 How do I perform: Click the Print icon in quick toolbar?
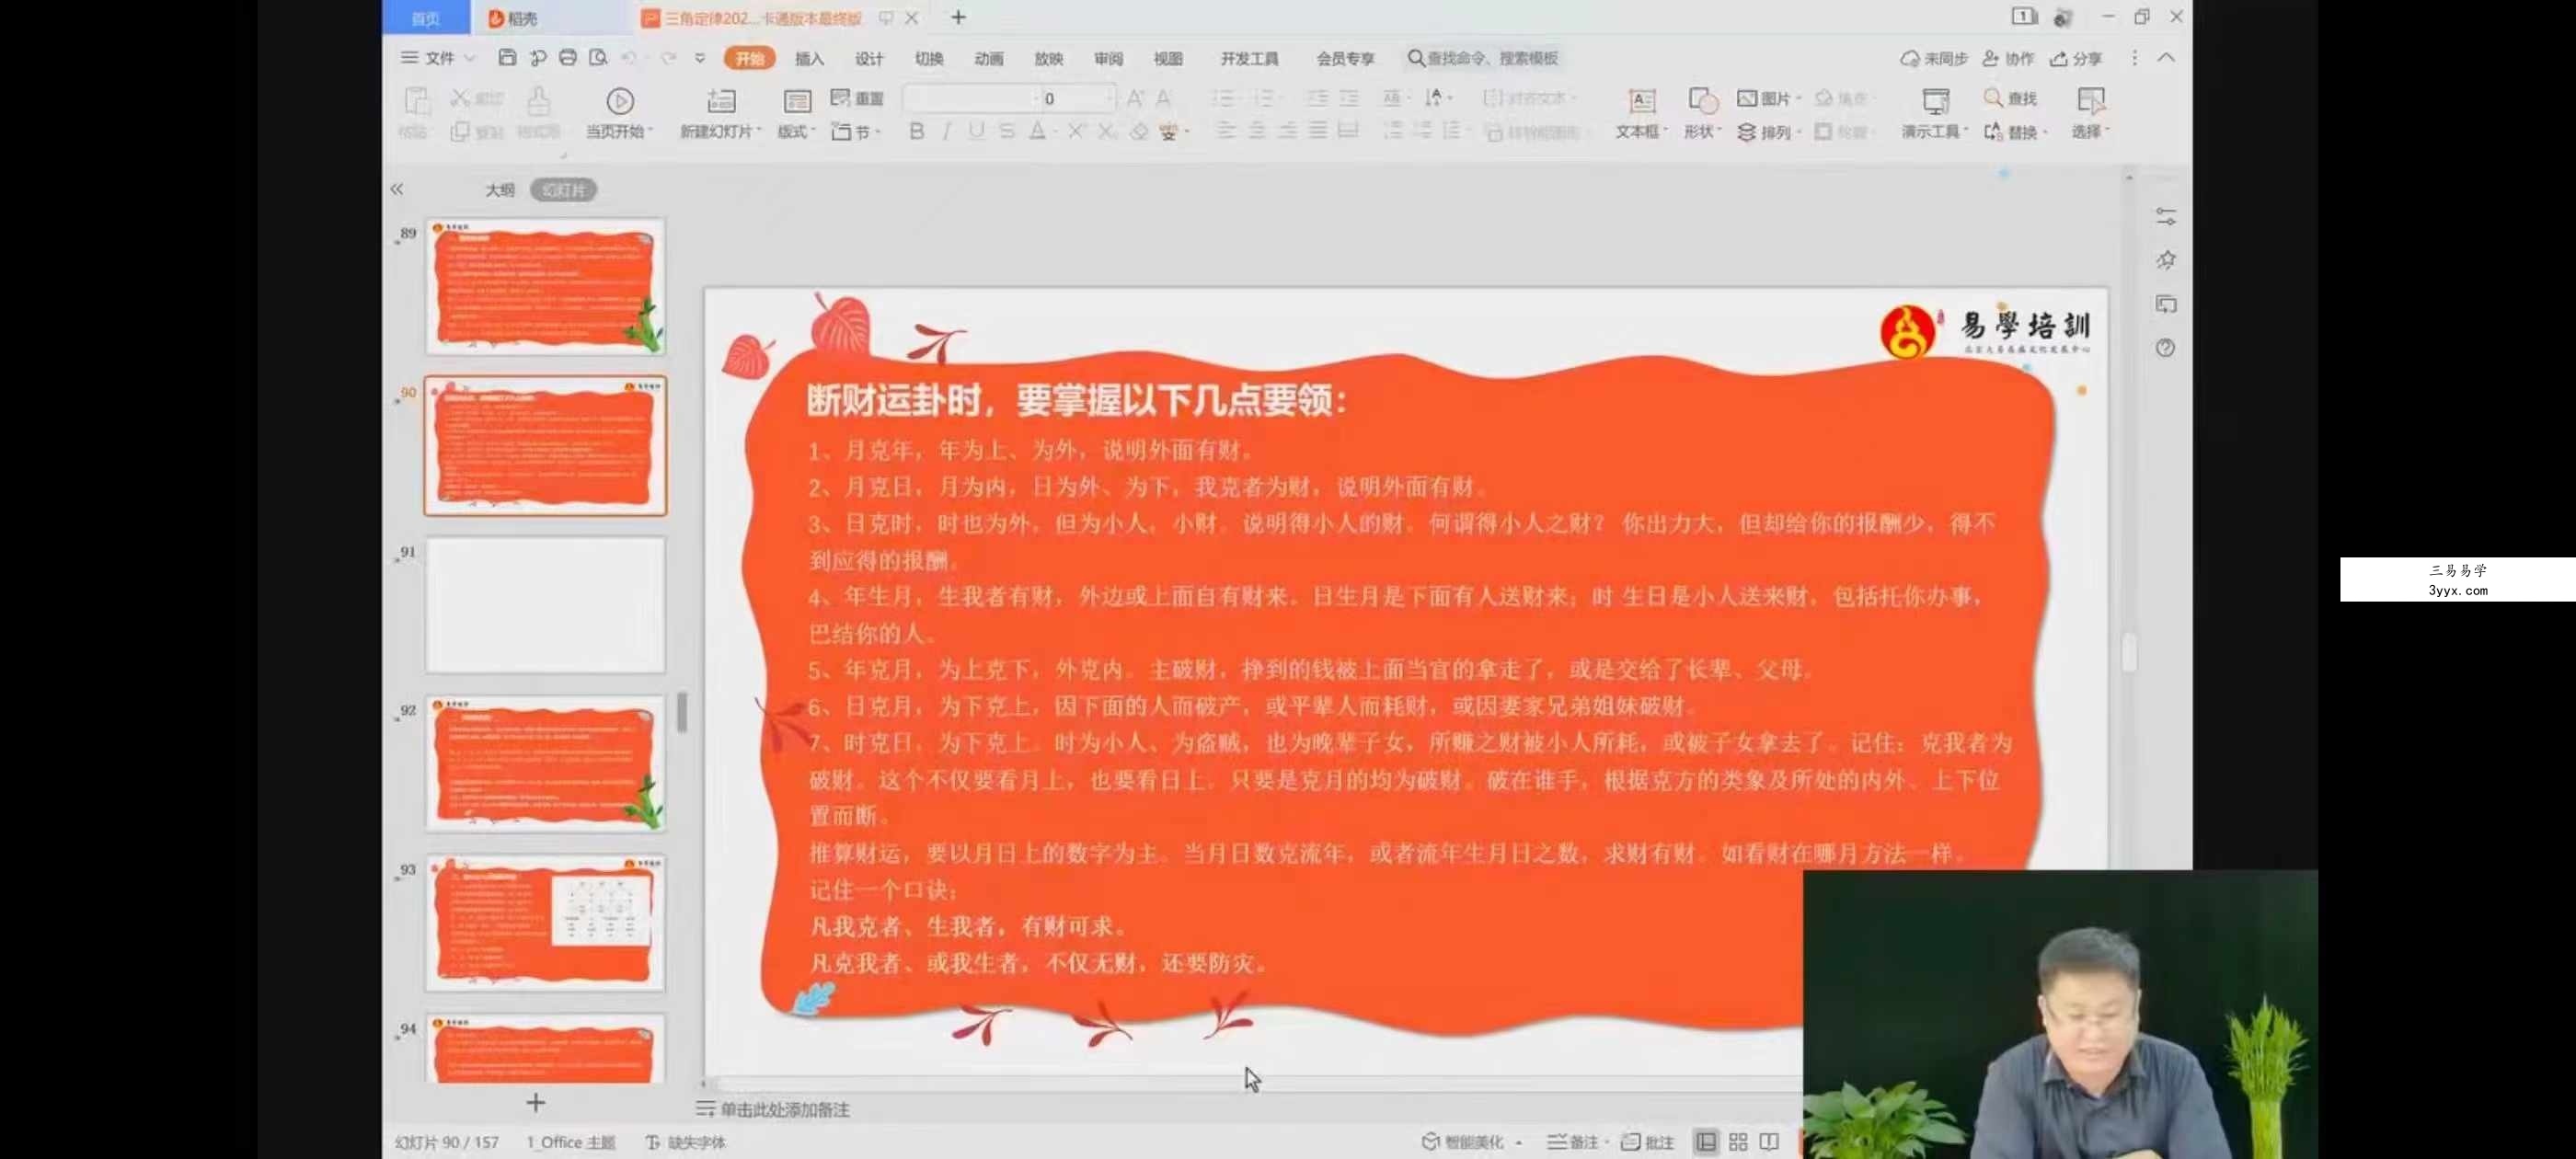[x=568, y=58]
